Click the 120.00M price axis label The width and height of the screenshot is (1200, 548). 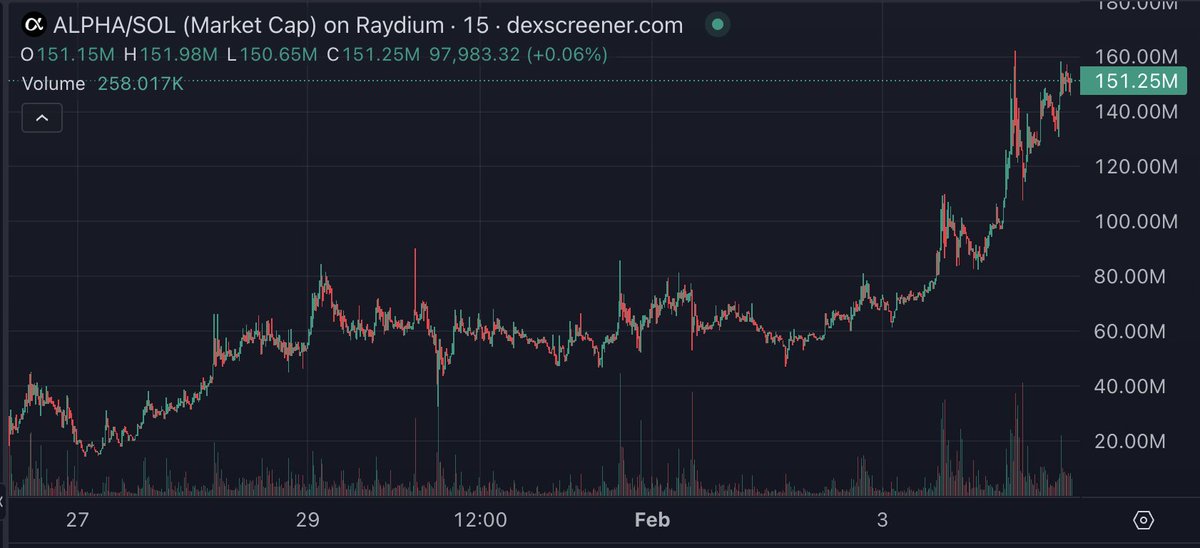(x=1136, y=167)
